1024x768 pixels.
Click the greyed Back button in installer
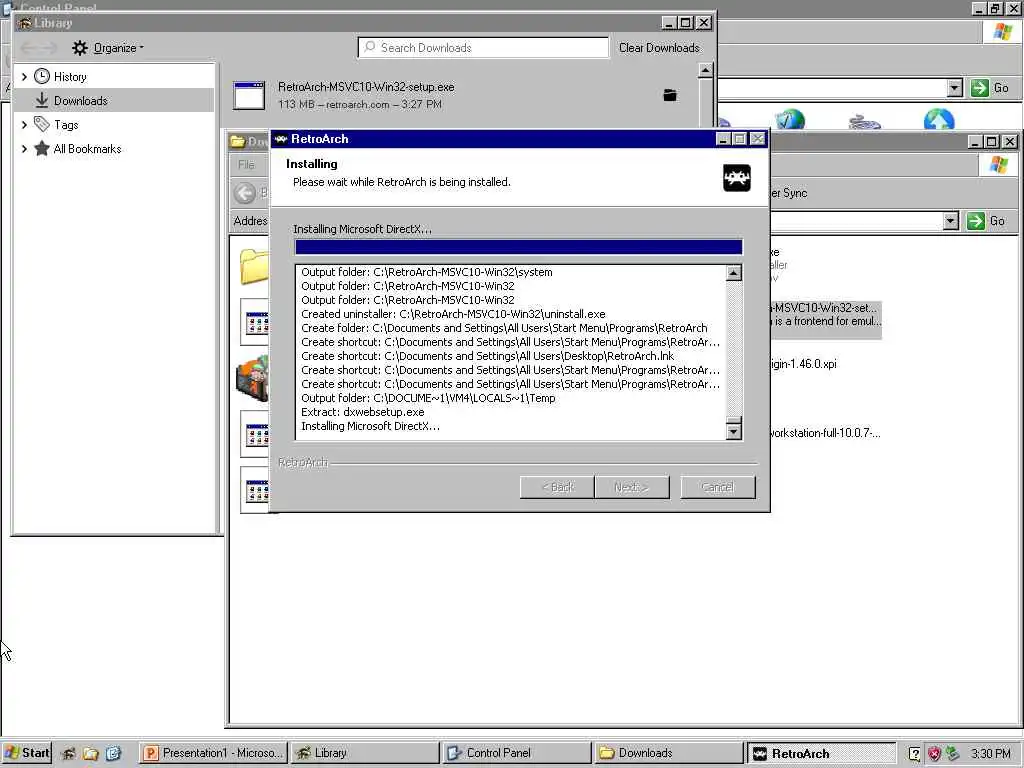557,487
